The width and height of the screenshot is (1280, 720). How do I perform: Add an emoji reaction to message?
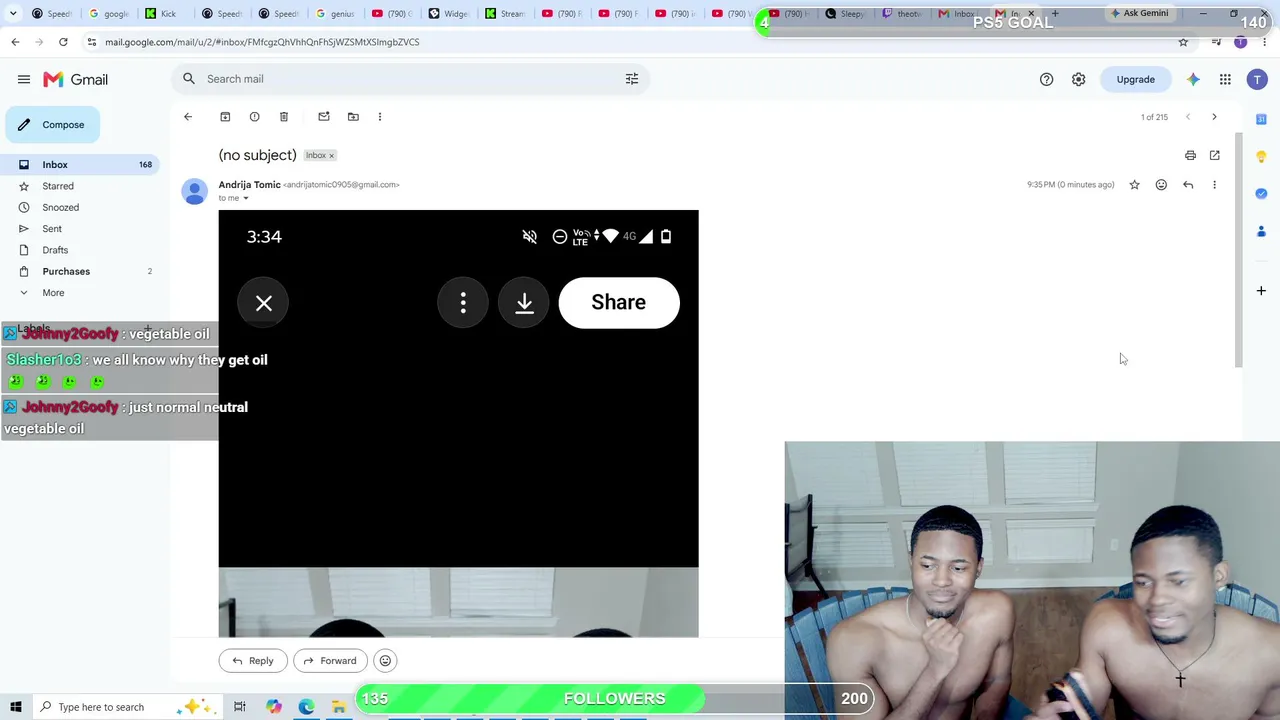coord(1161,185)
